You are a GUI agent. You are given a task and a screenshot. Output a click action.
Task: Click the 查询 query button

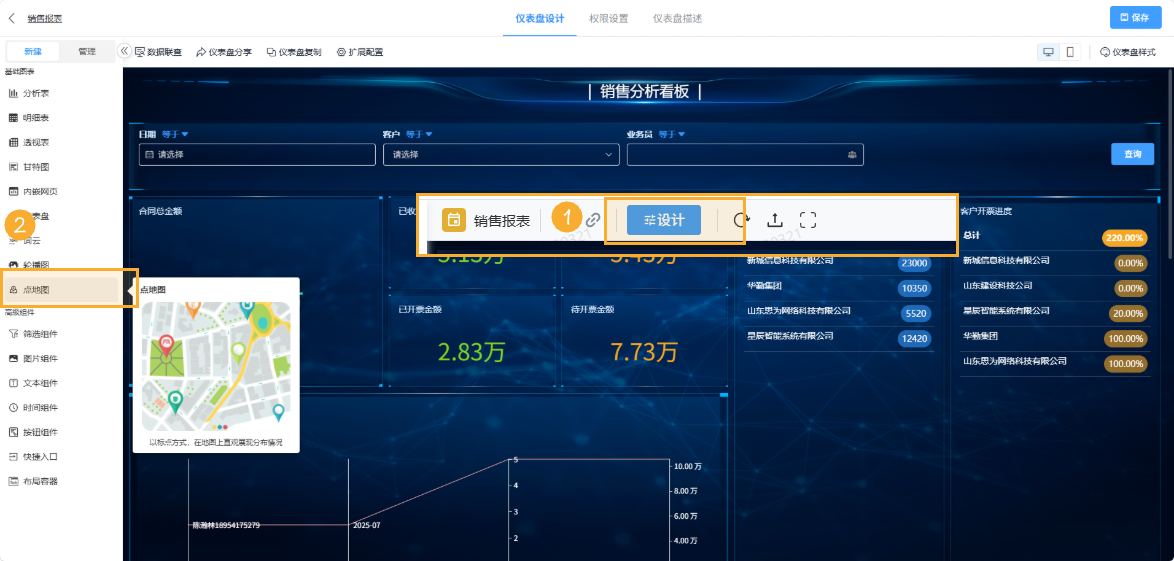point(1132,154)
